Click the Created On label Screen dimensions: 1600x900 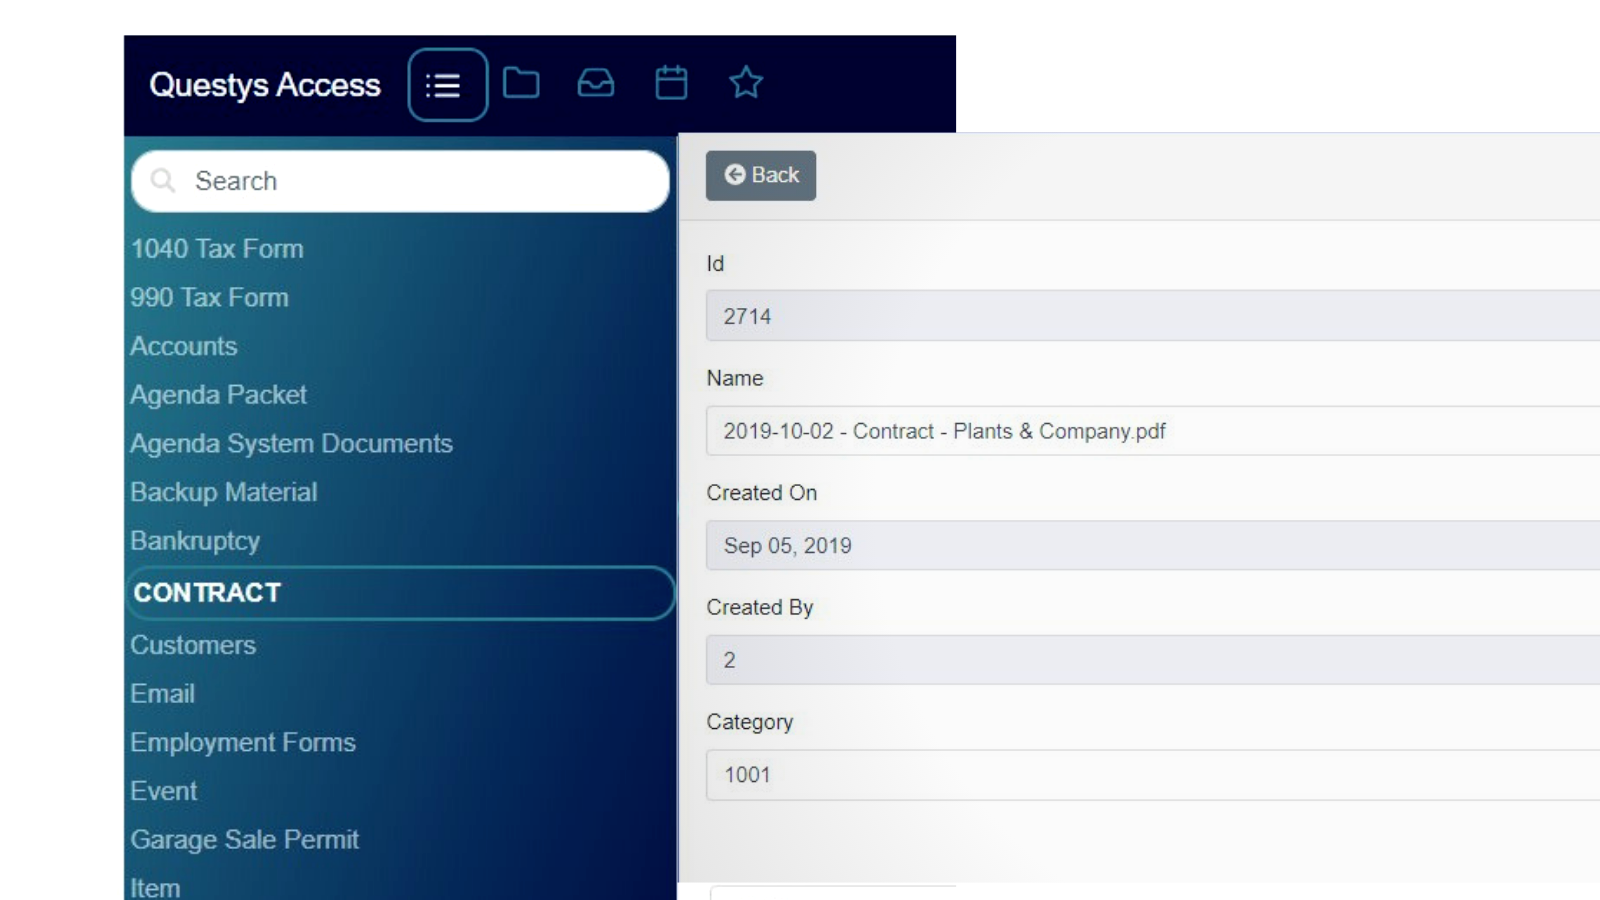coord(762,493)
